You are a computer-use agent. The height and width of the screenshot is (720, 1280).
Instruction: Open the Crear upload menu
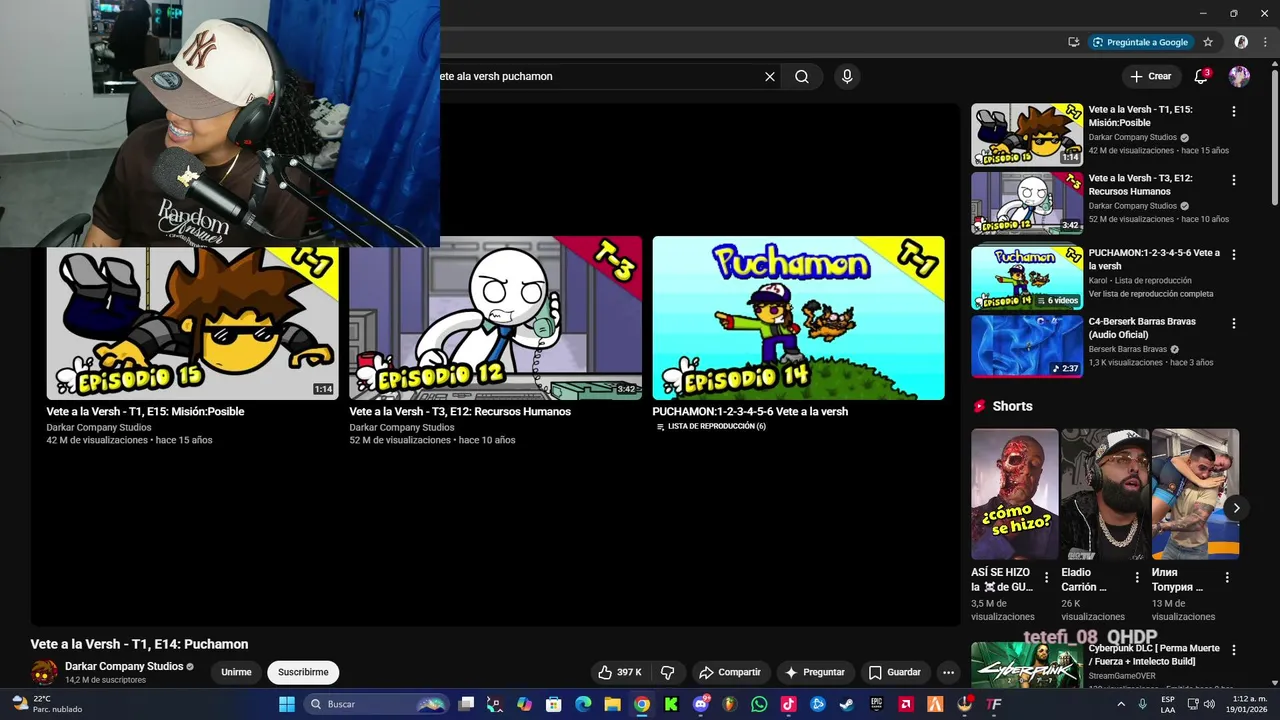(1150, 76)
